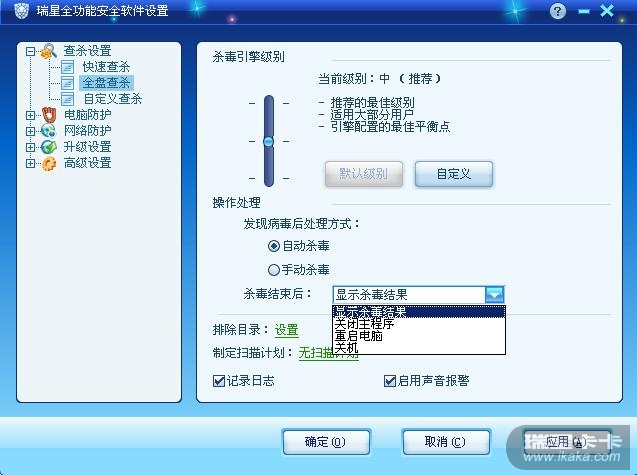Open the 杀毒结束后 dropdown arrow

click(494, 294)
